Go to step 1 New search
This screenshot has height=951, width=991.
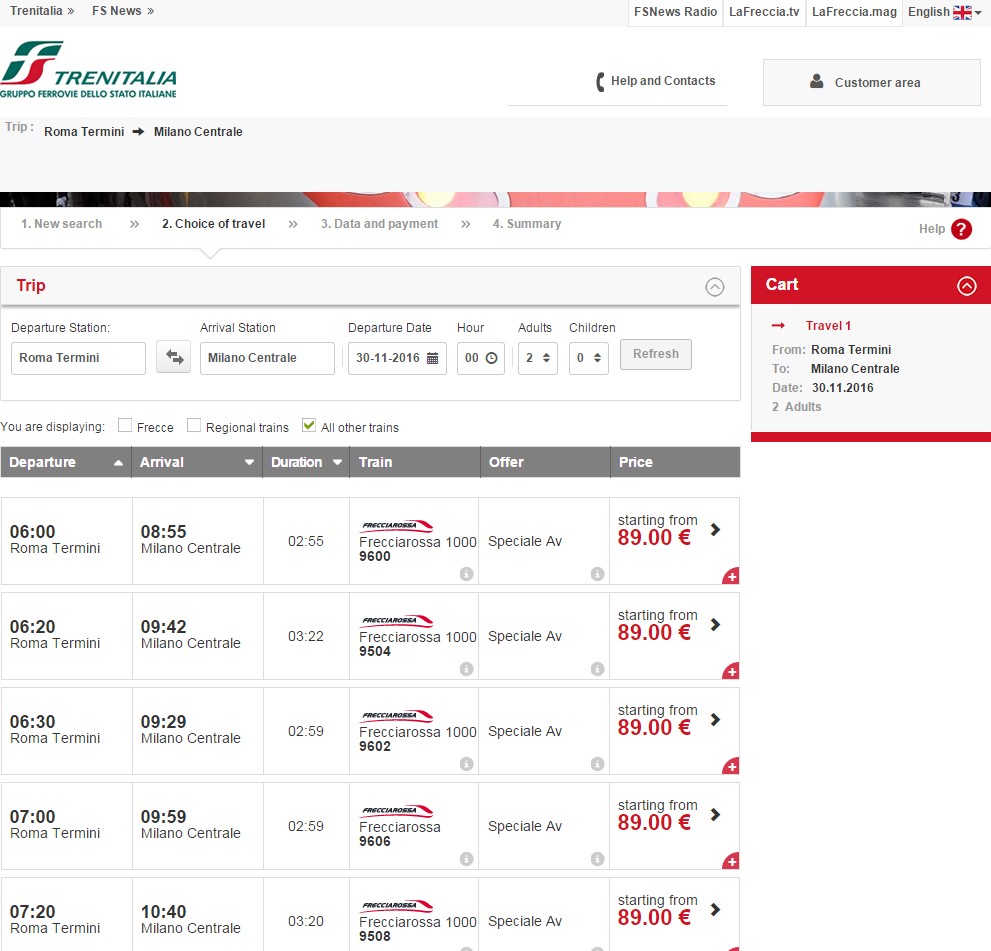[61, 224]
